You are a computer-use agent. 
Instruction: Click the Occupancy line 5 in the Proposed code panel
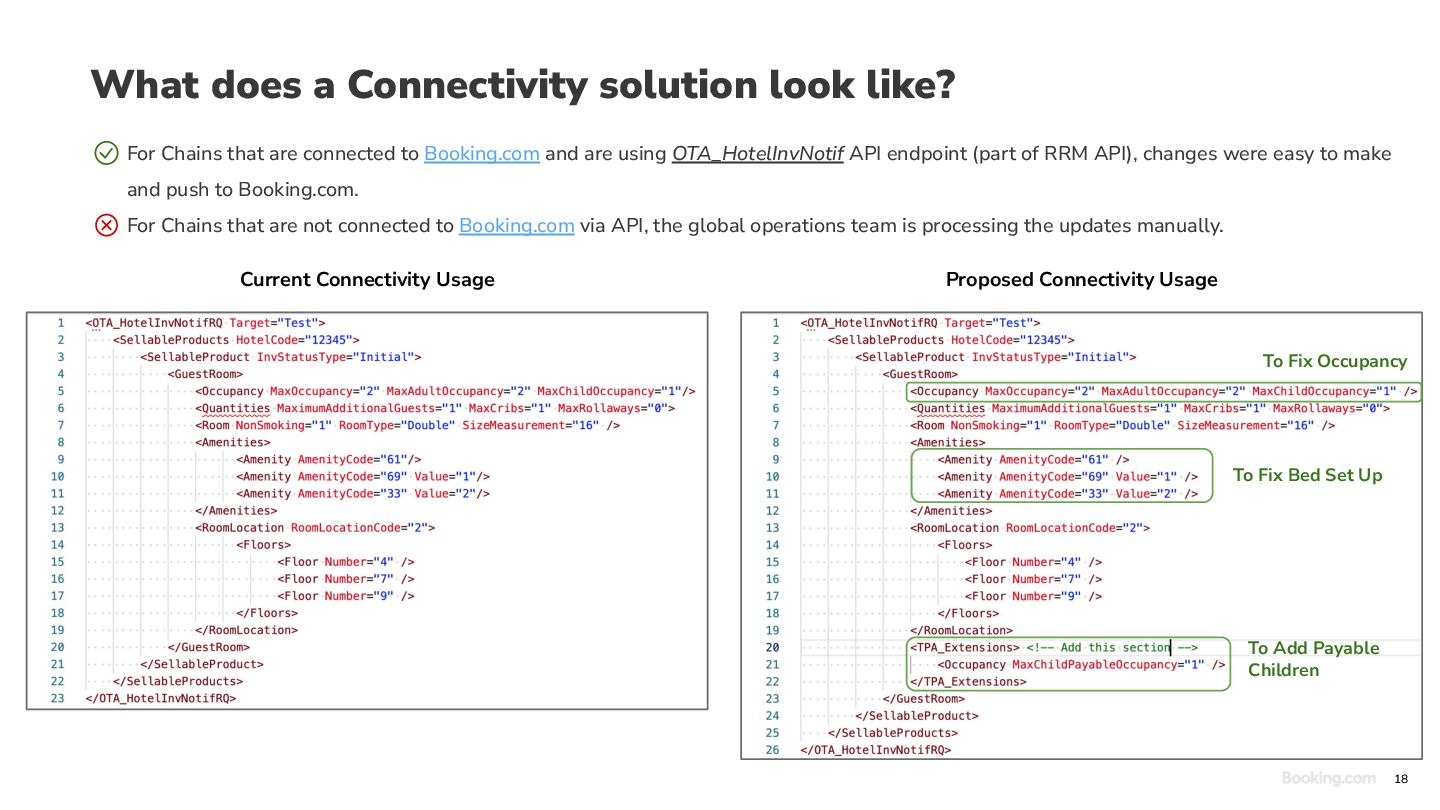click(x=1164, y=391)
